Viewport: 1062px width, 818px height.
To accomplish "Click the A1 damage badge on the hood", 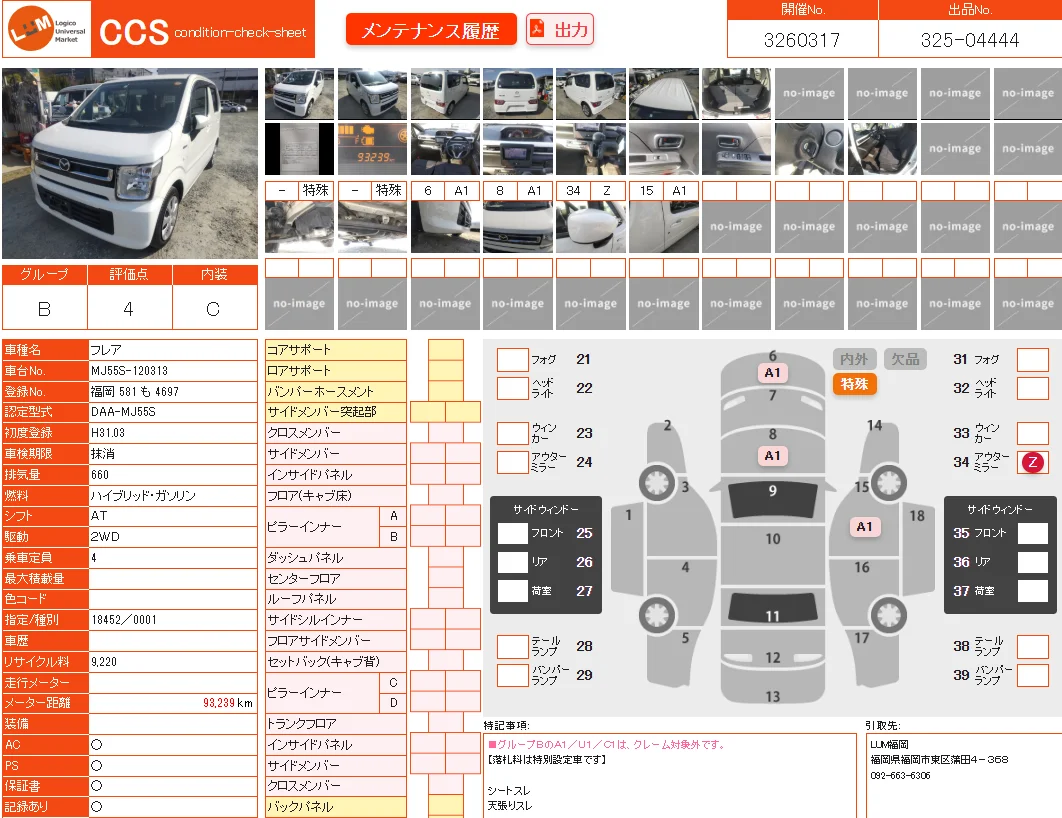I will click(x=772, y=456).
